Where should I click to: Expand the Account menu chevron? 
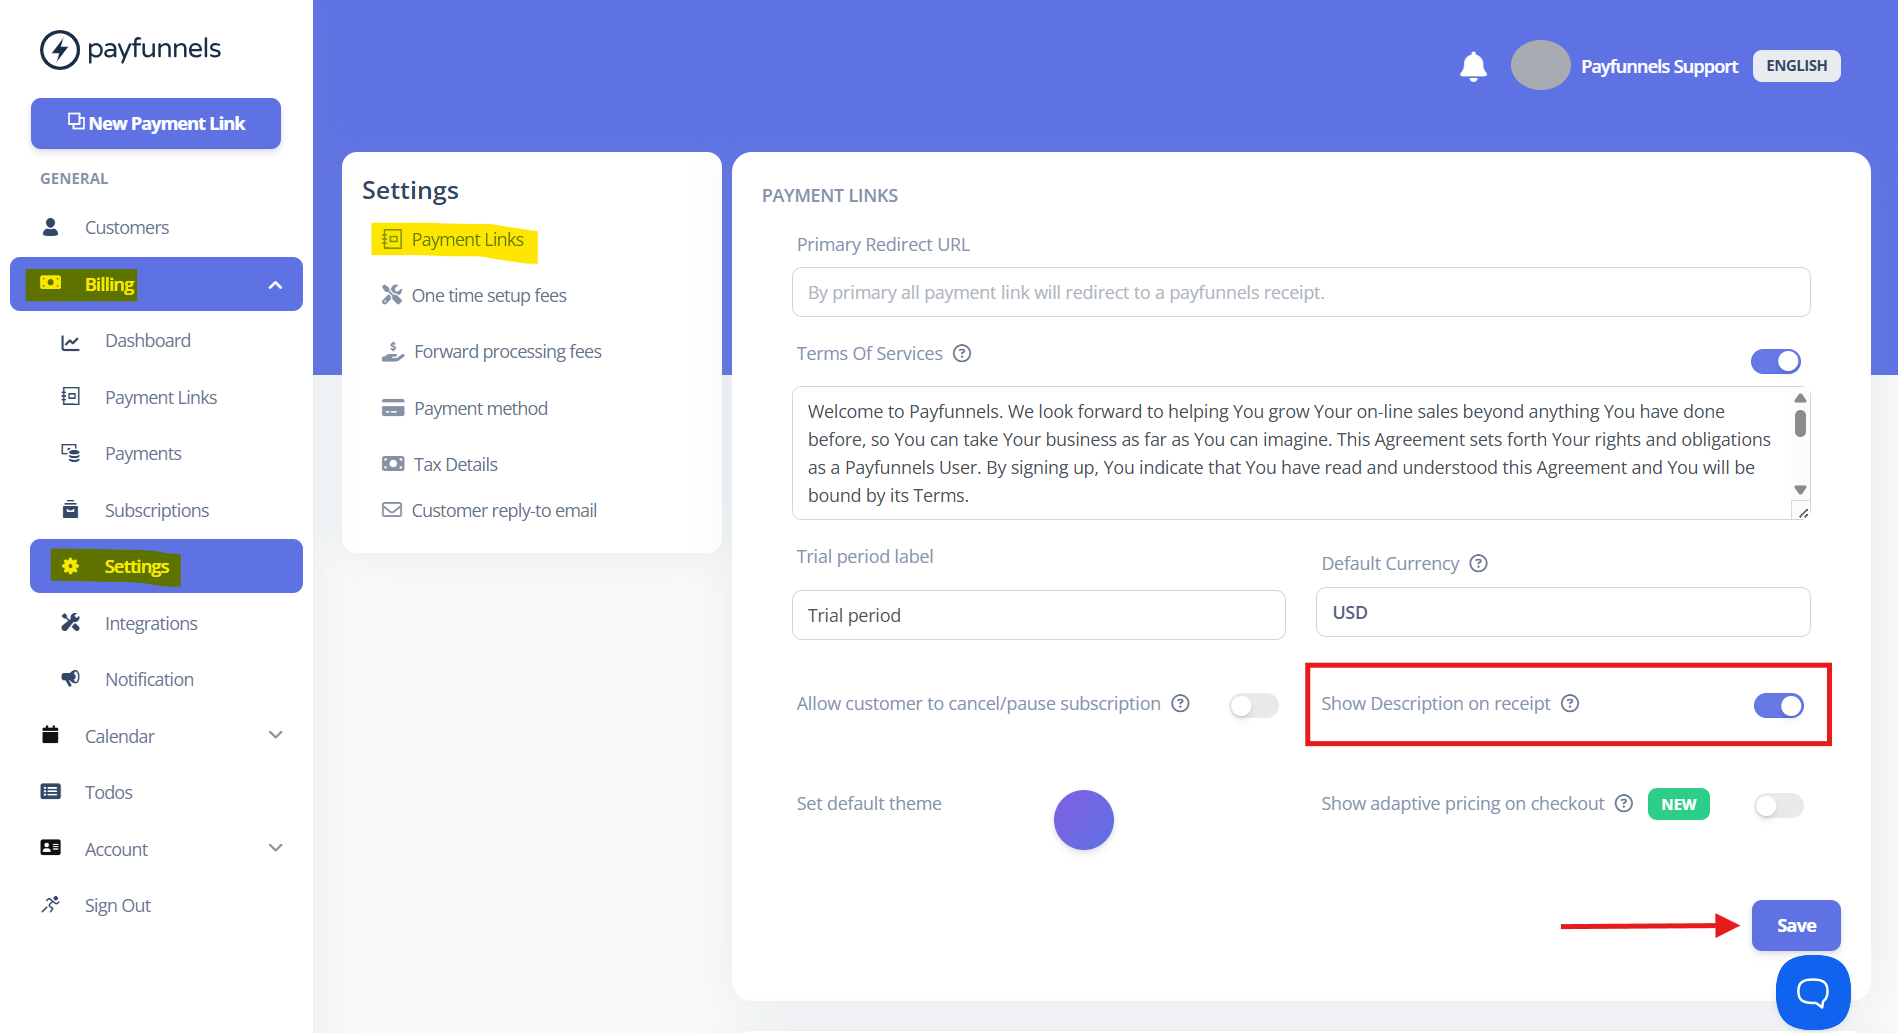point(276,848)
